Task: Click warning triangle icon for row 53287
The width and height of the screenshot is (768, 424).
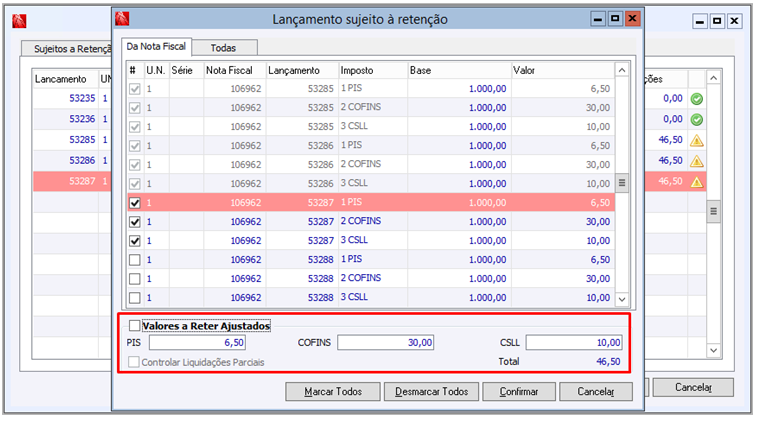Action: [696, 182]
